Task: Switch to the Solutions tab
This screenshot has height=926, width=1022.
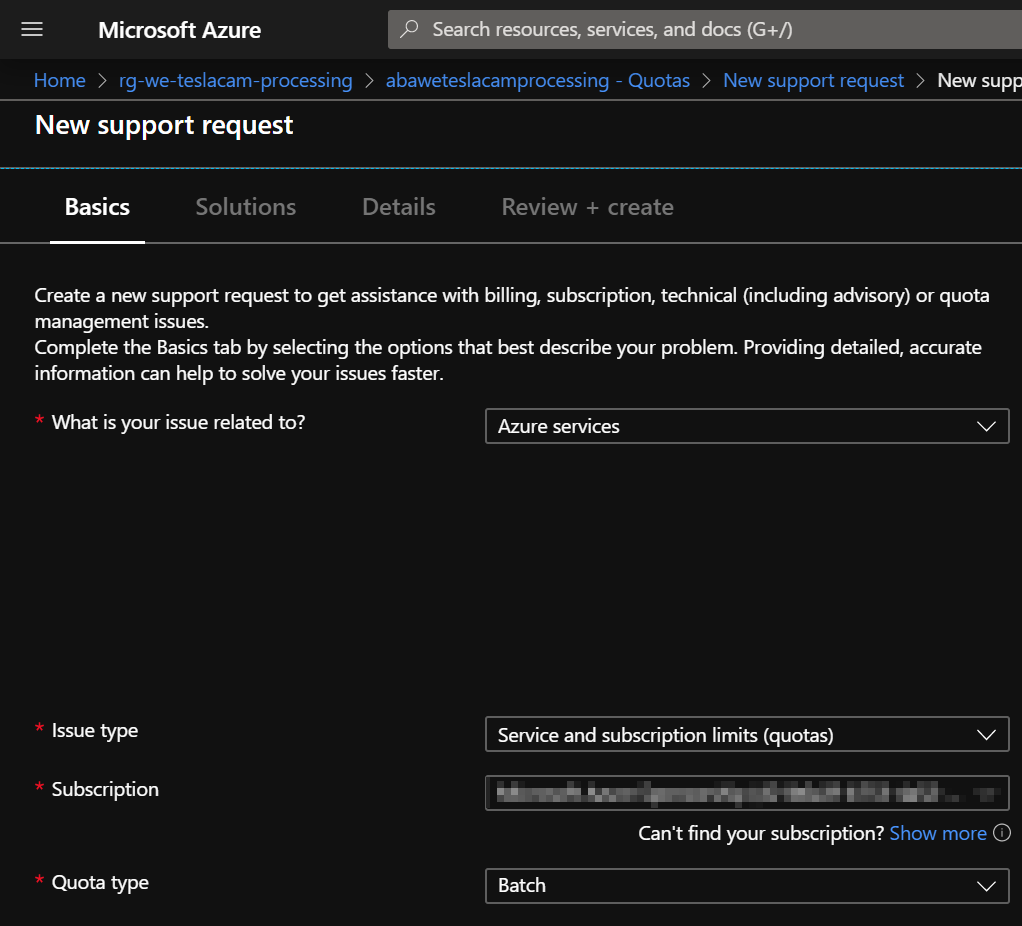Action: pos(246,207)
